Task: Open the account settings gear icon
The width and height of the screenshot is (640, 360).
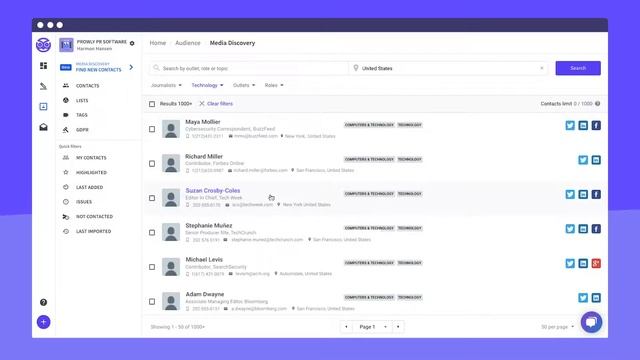Action: 132,43
